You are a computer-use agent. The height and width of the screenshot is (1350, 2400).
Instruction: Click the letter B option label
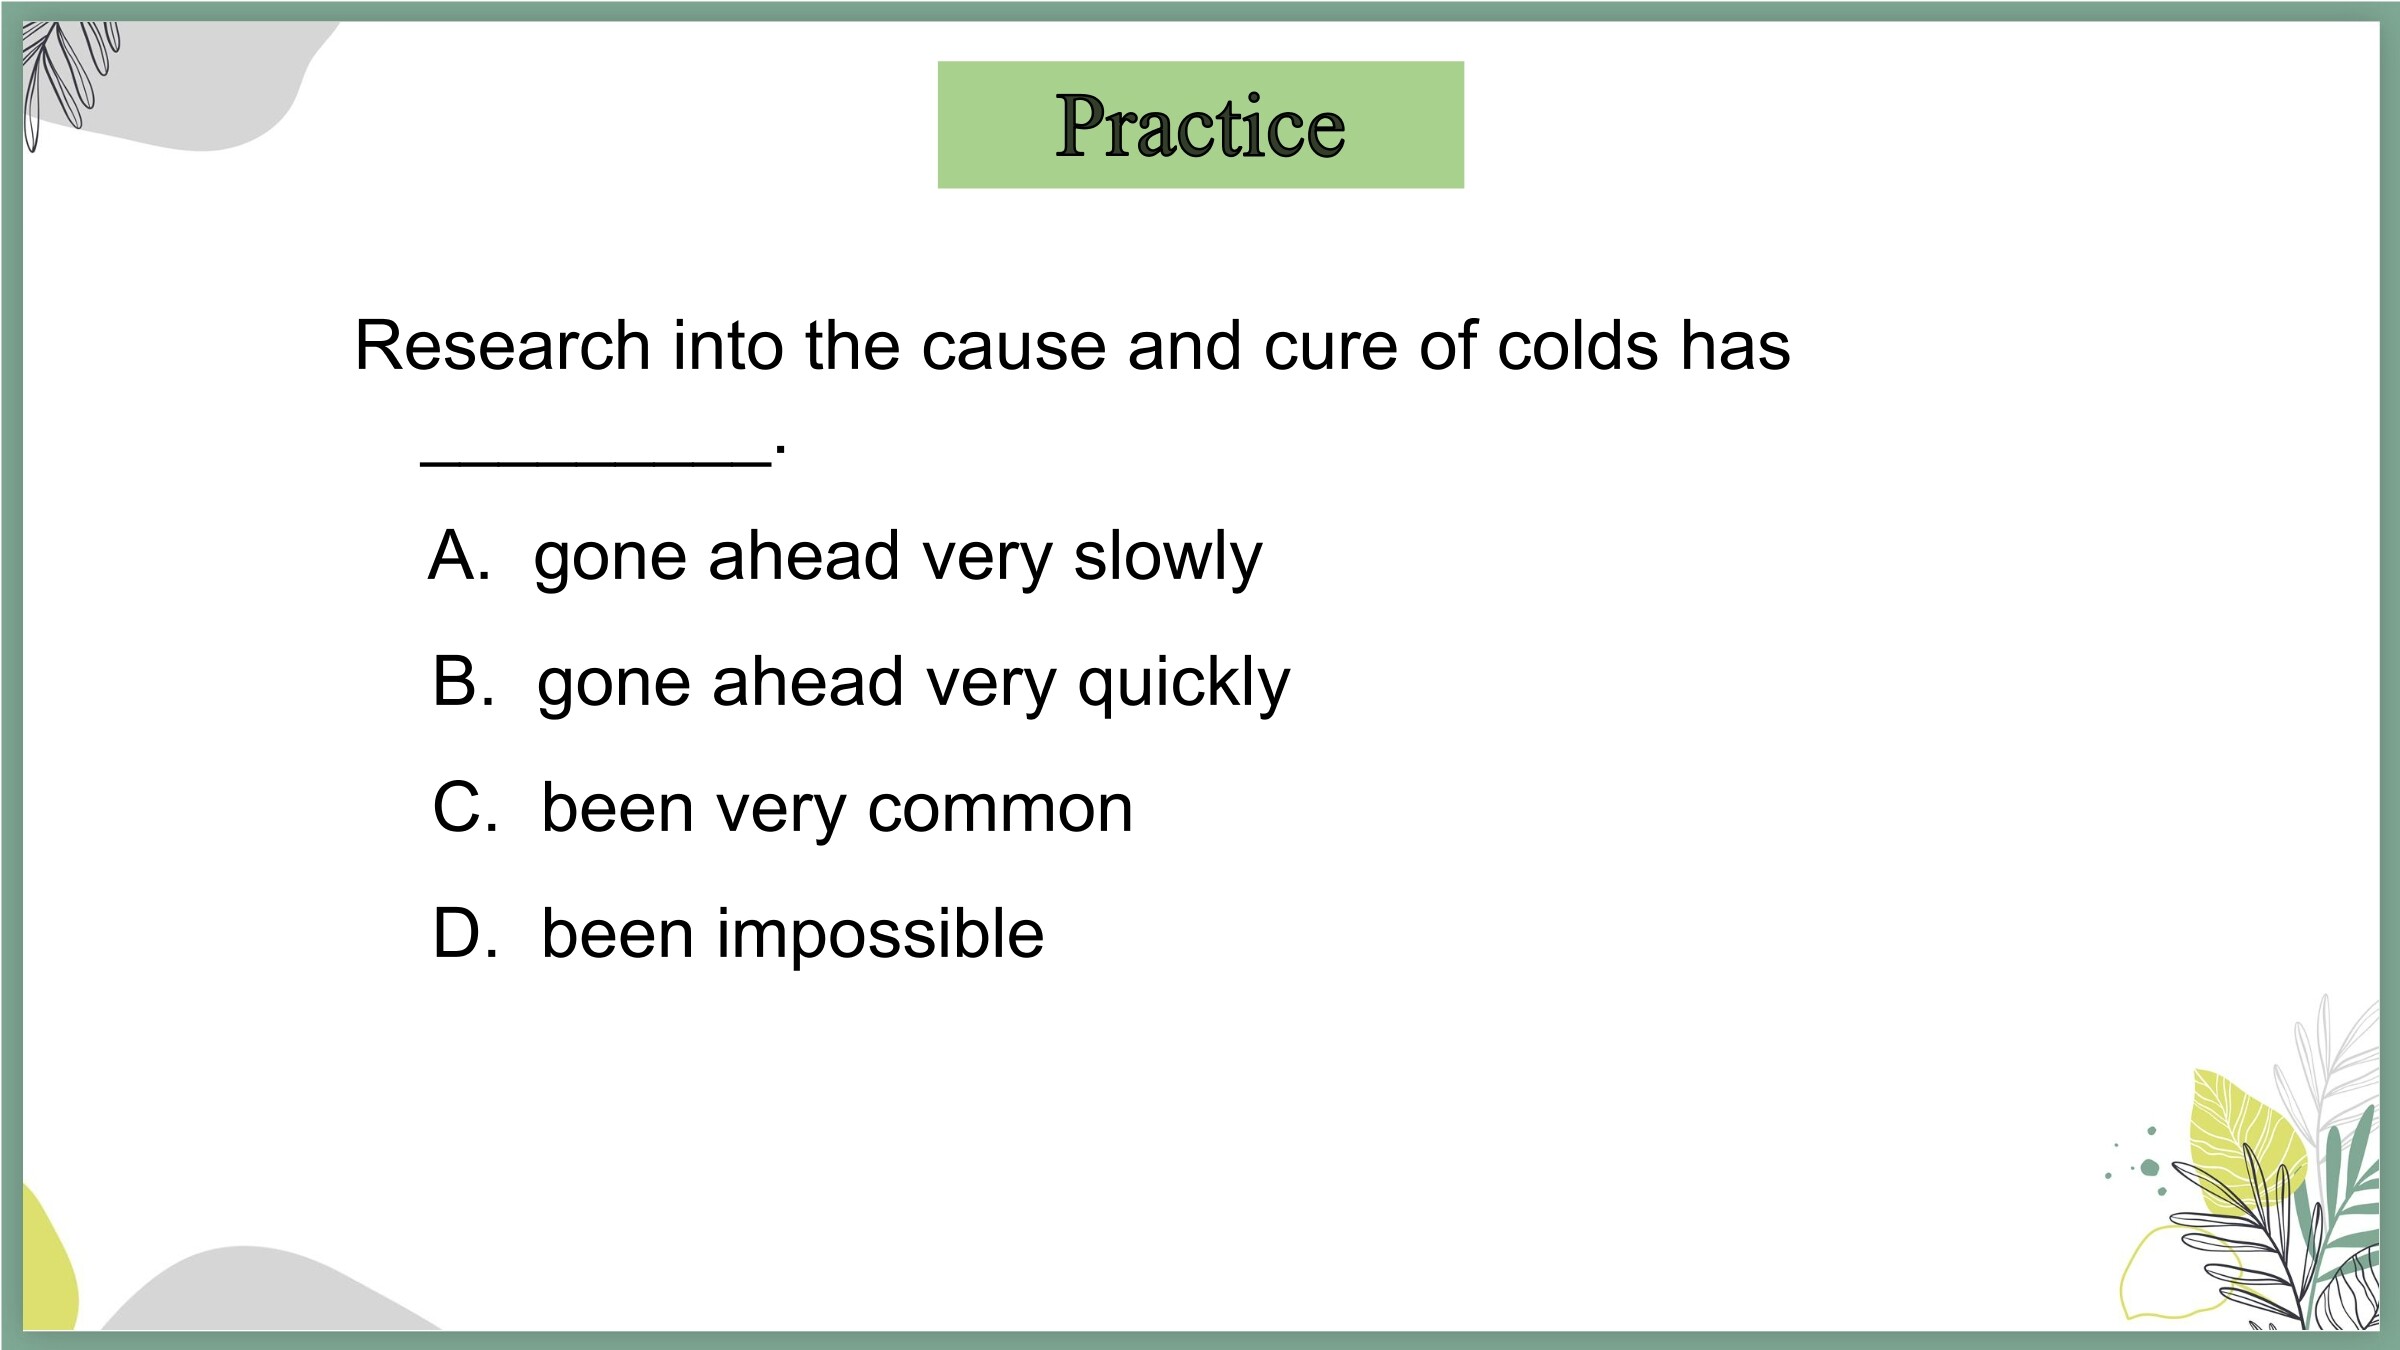[463, 682]
